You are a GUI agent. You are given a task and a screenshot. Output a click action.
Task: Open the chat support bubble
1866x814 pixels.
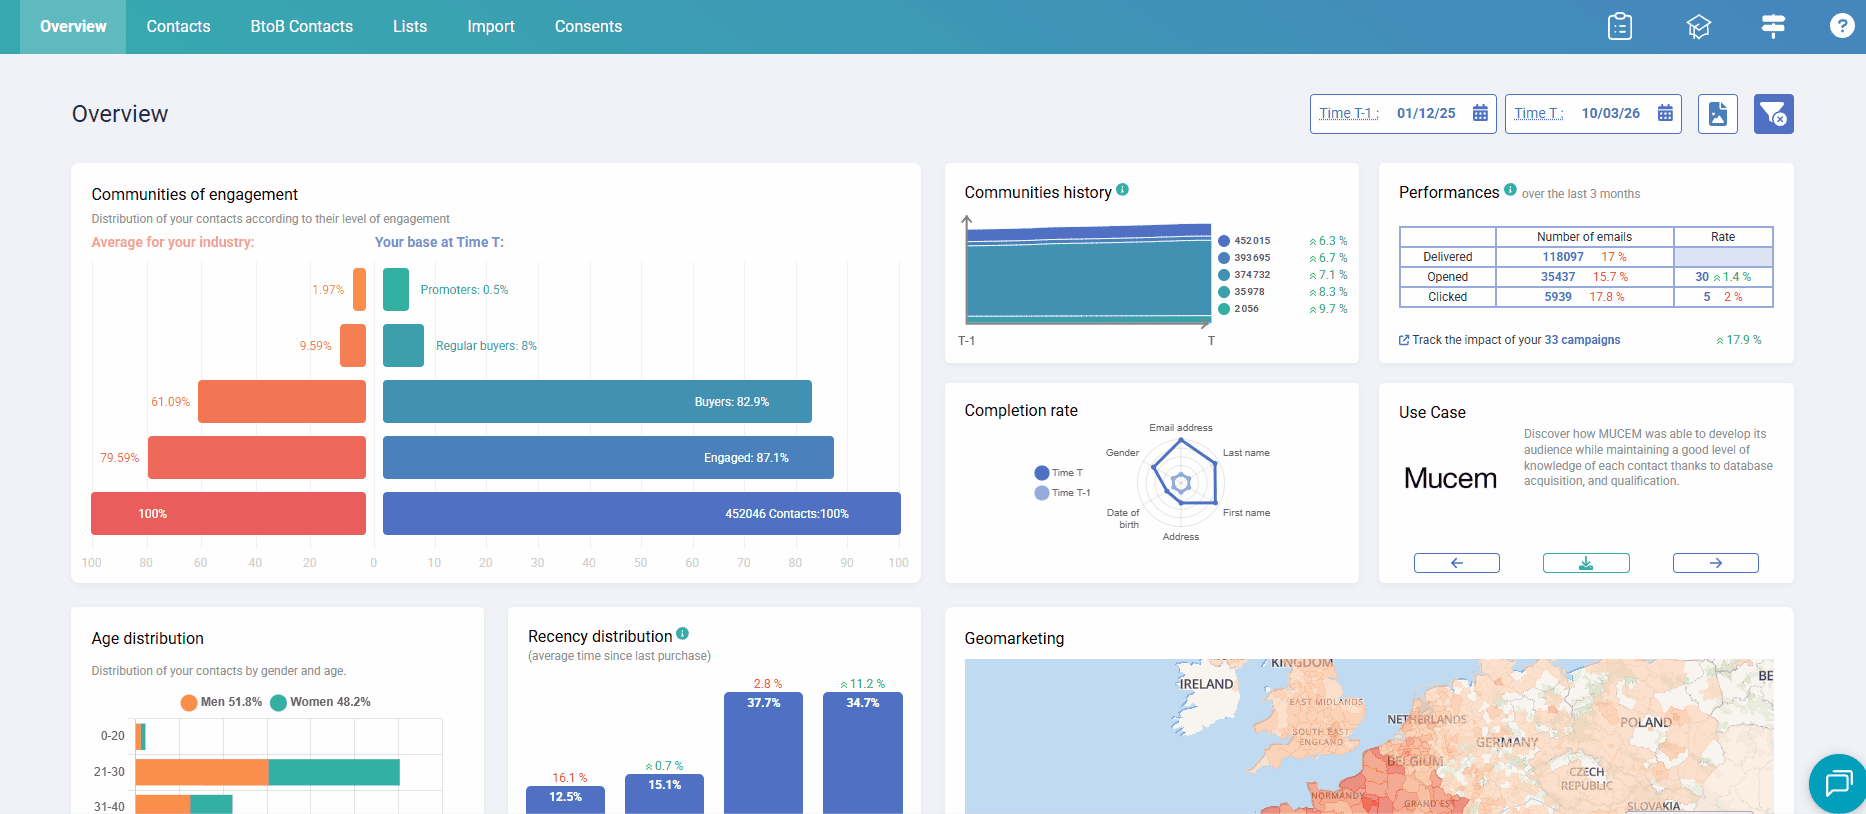(x=1838, y=783)
